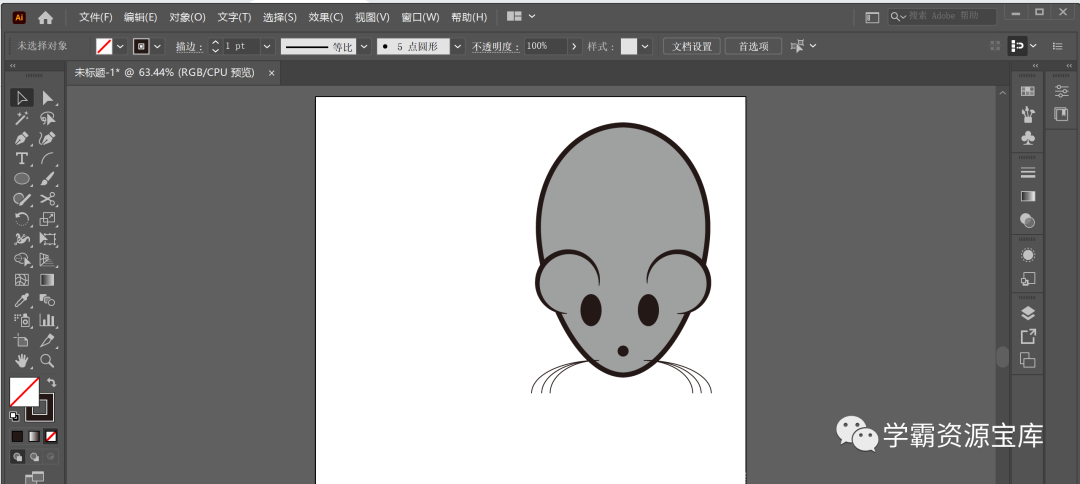Select the Hand tool
1080x484 pixels.
(x=21, y=361)
